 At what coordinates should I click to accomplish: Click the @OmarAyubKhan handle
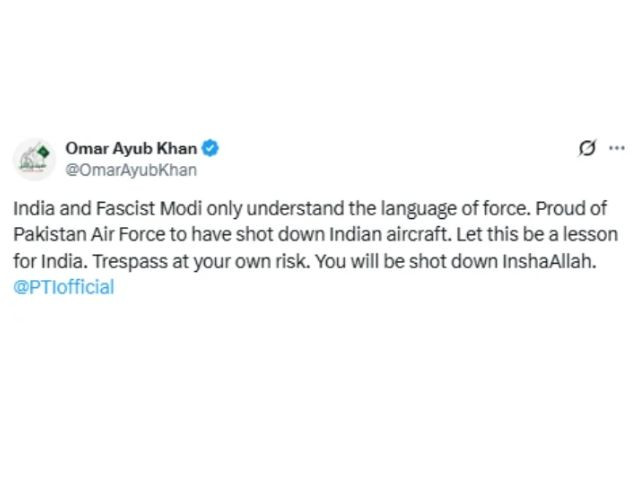point(131,170)
